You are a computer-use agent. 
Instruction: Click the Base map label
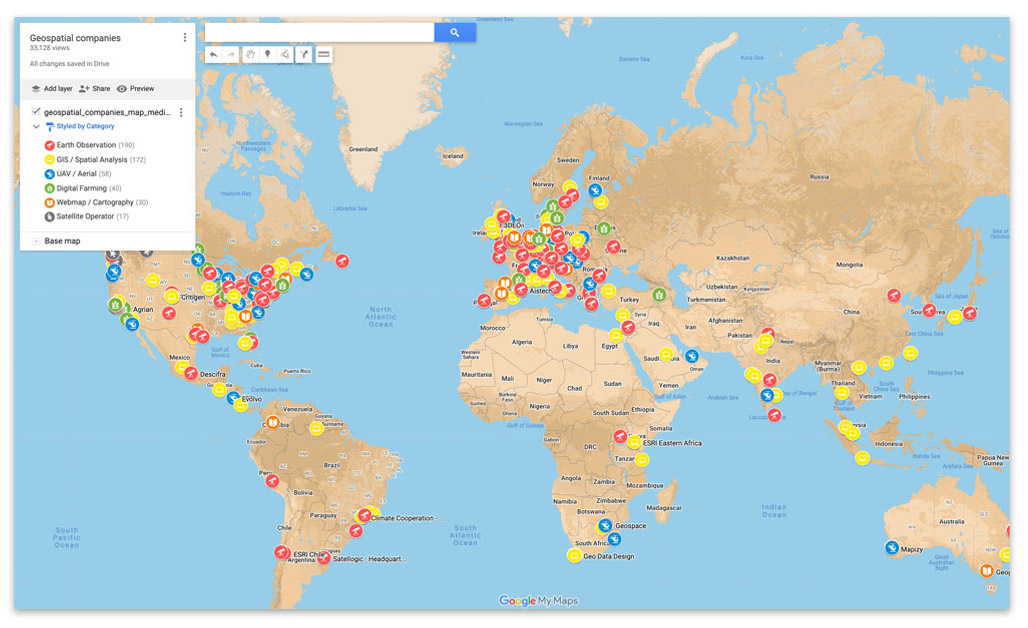(x=62, y=241)
